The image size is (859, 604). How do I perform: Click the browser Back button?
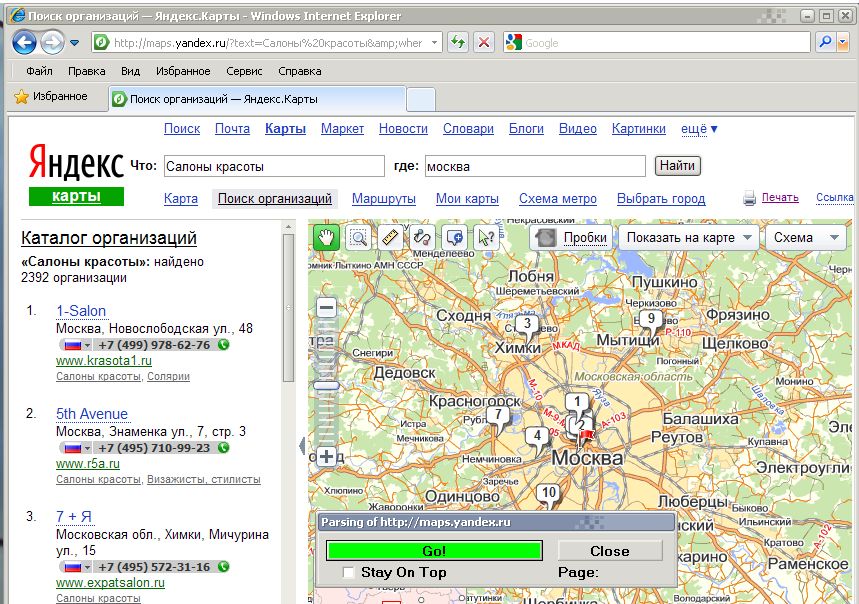click(24, 42)
